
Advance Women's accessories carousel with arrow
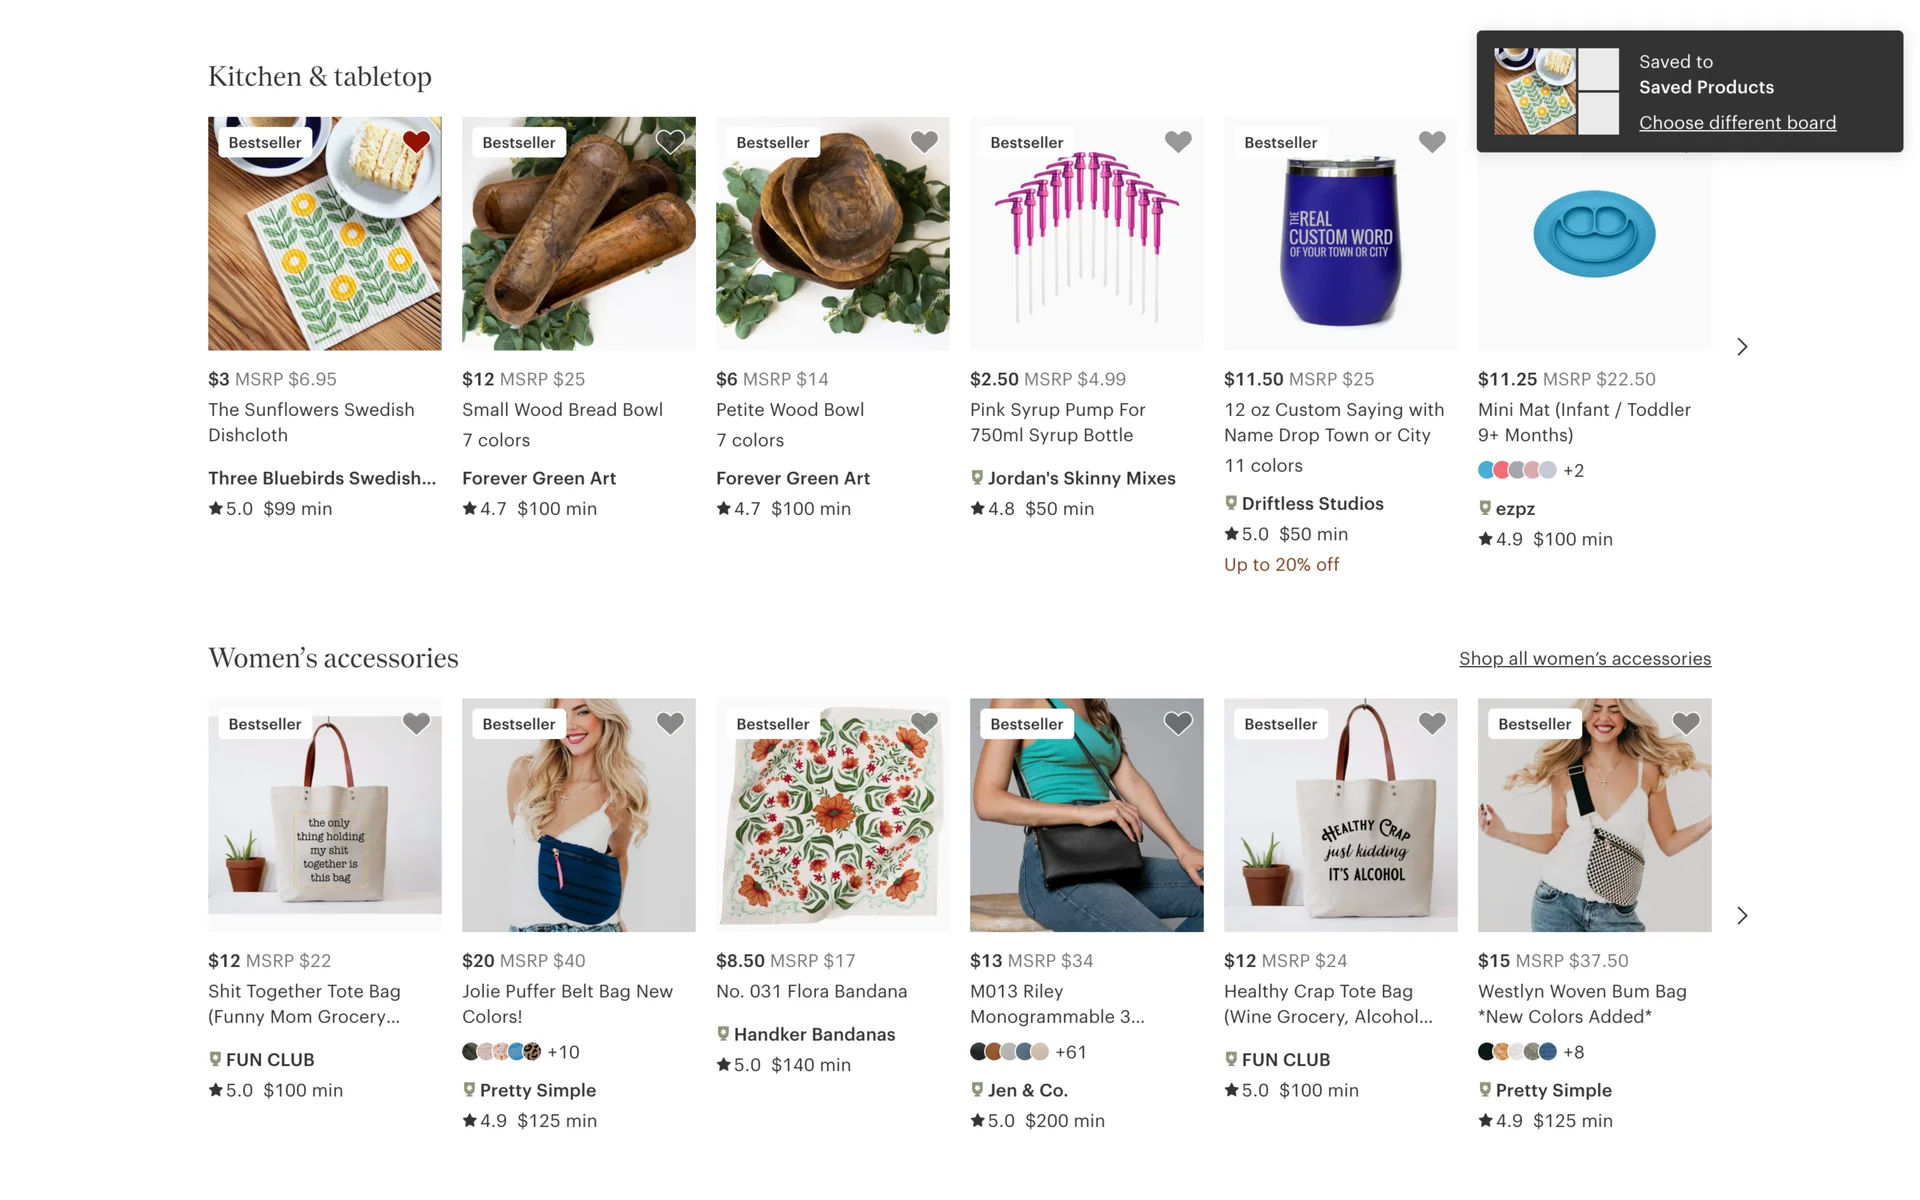1742,916
